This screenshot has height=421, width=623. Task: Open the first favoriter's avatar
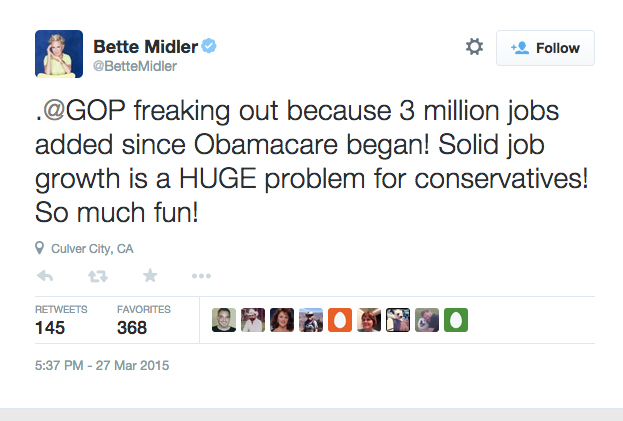[224, 320]
